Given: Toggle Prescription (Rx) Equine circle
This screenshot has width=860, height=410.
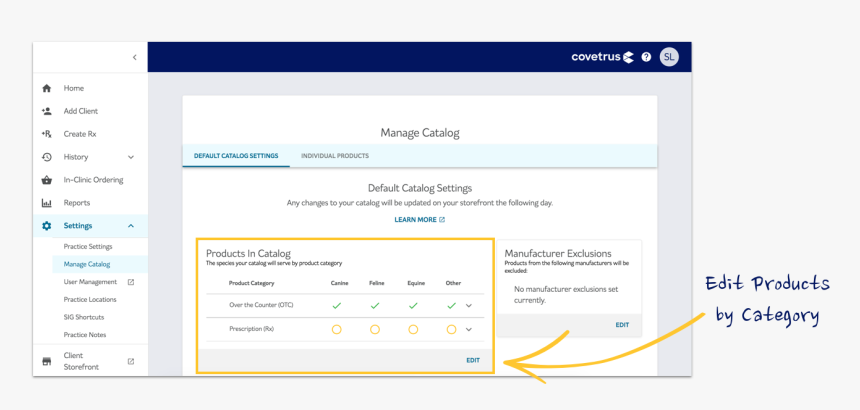Looking at the screenshot, I should (x=413, y=329).
